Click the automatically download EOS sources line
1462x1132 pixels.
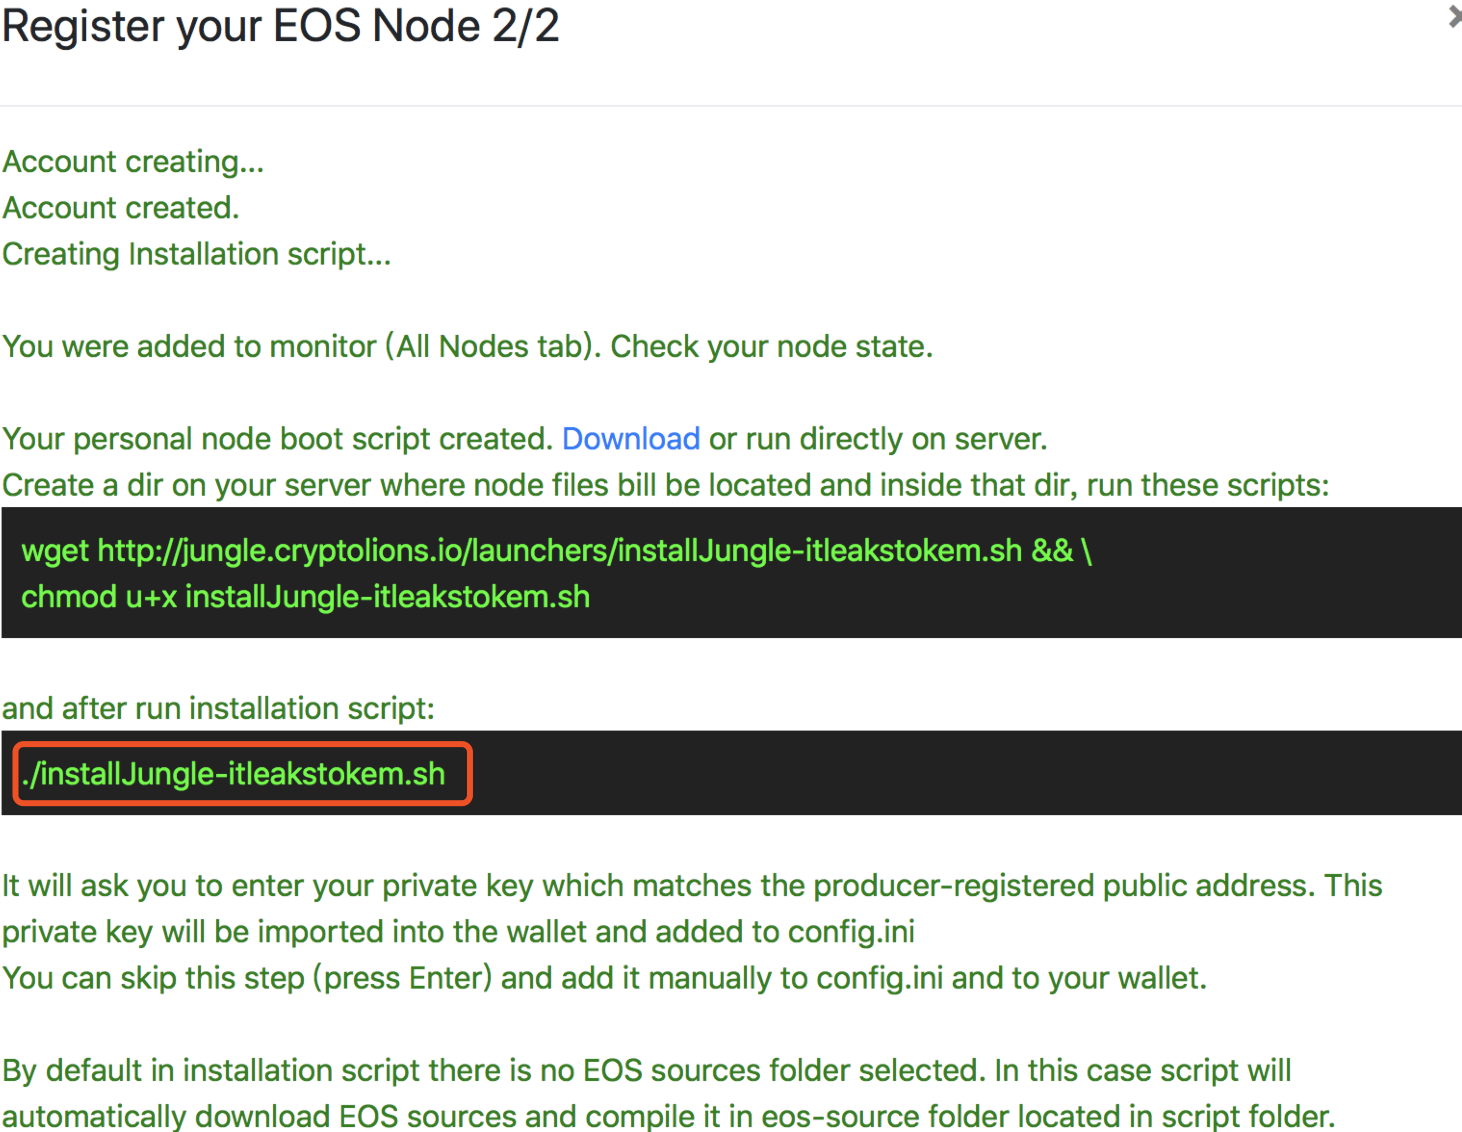668,1116
